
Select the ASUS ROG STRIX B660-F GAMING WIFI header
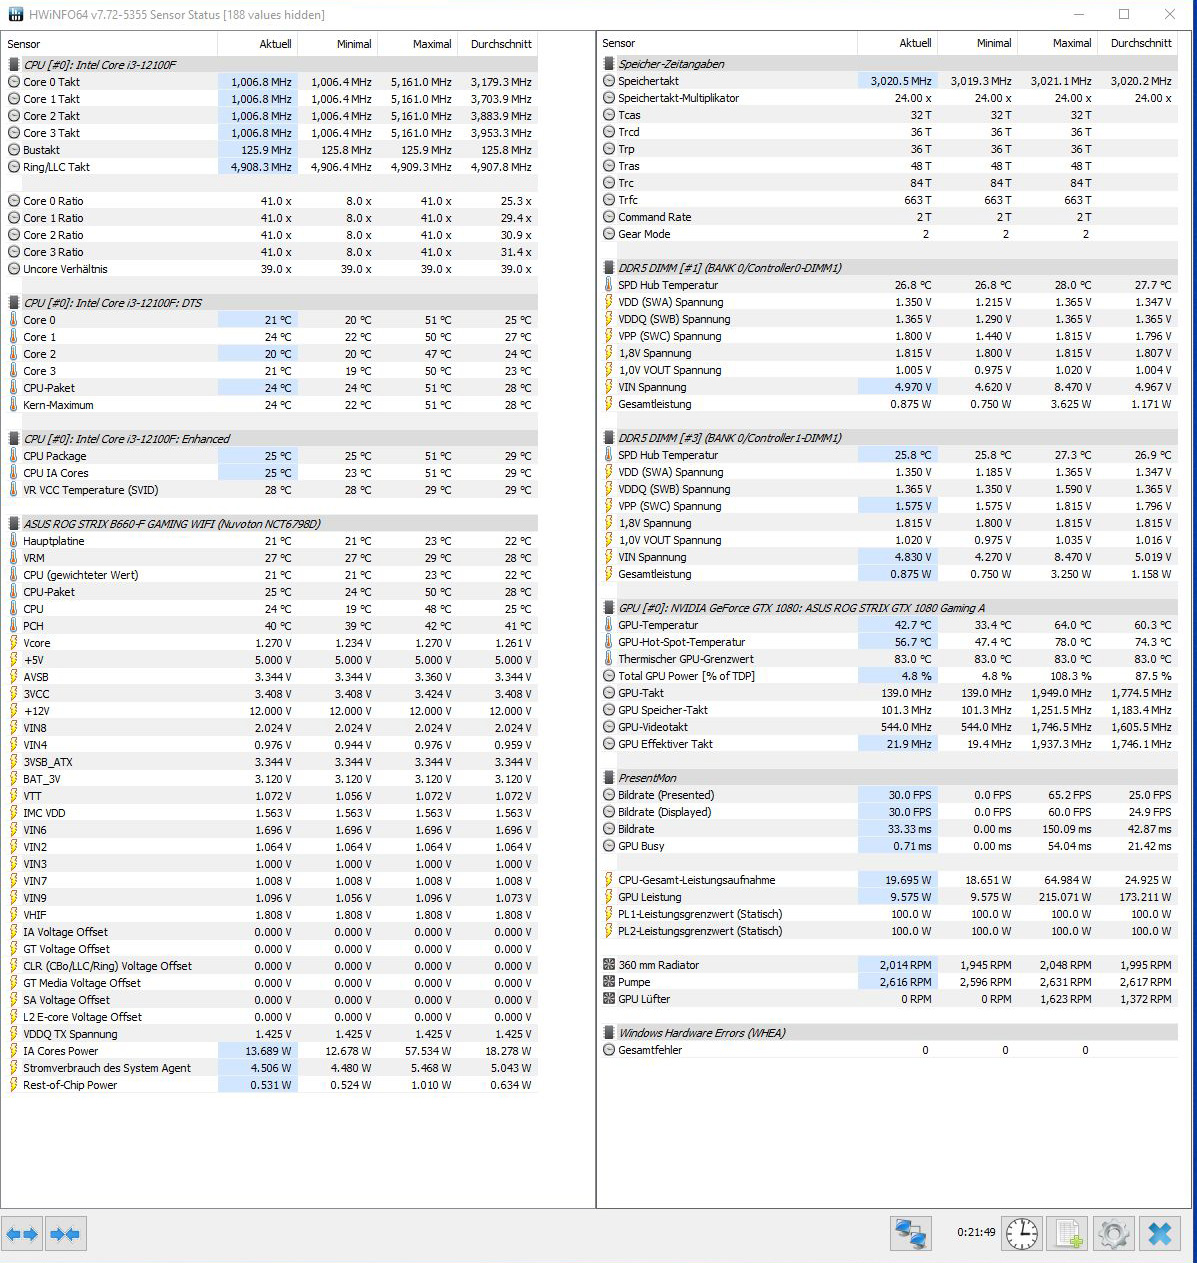[x=171, y=524]
